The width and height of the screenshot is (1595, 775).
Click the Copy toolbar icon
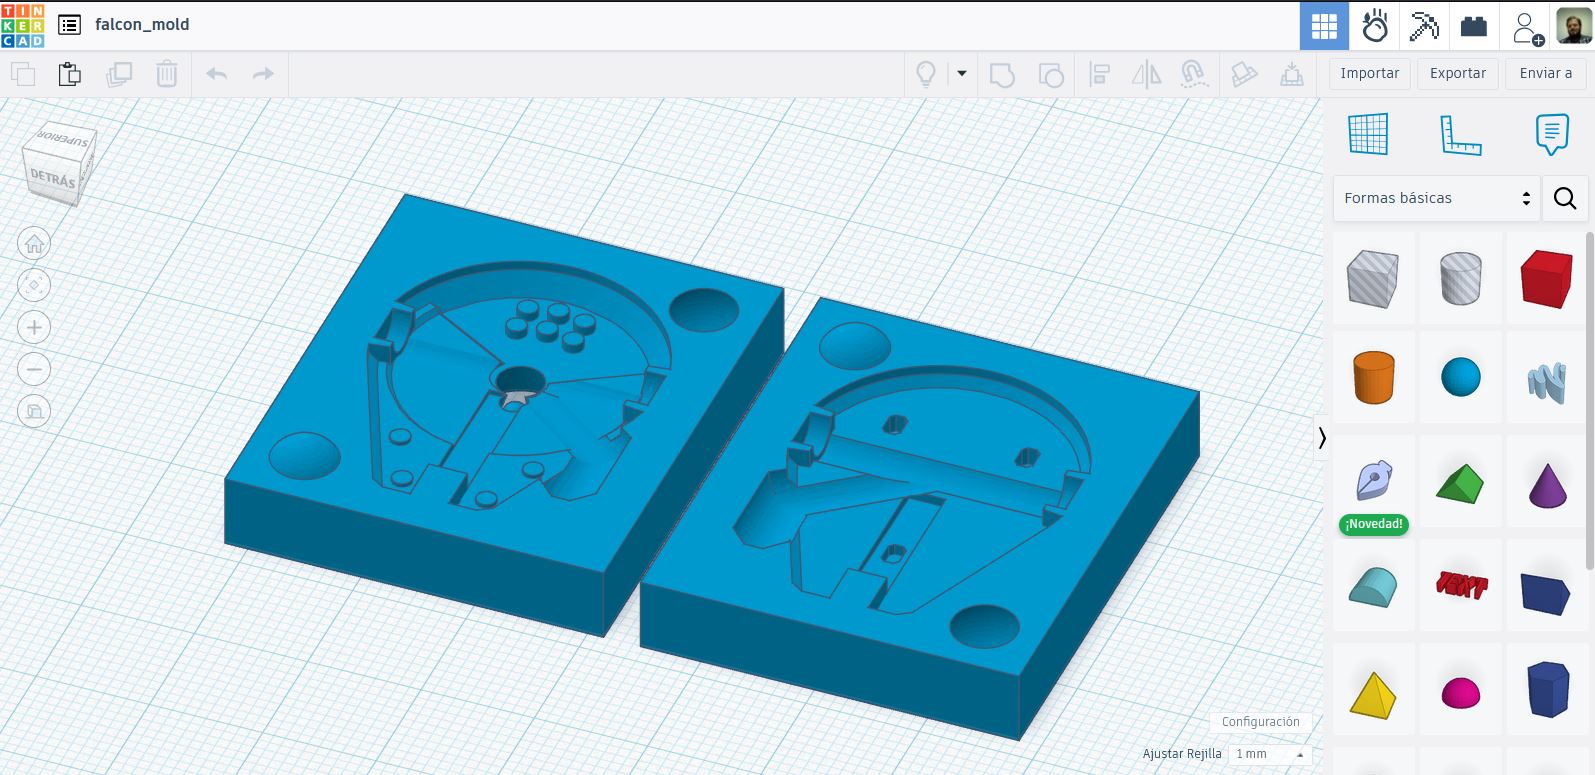[x=22, y=74]
